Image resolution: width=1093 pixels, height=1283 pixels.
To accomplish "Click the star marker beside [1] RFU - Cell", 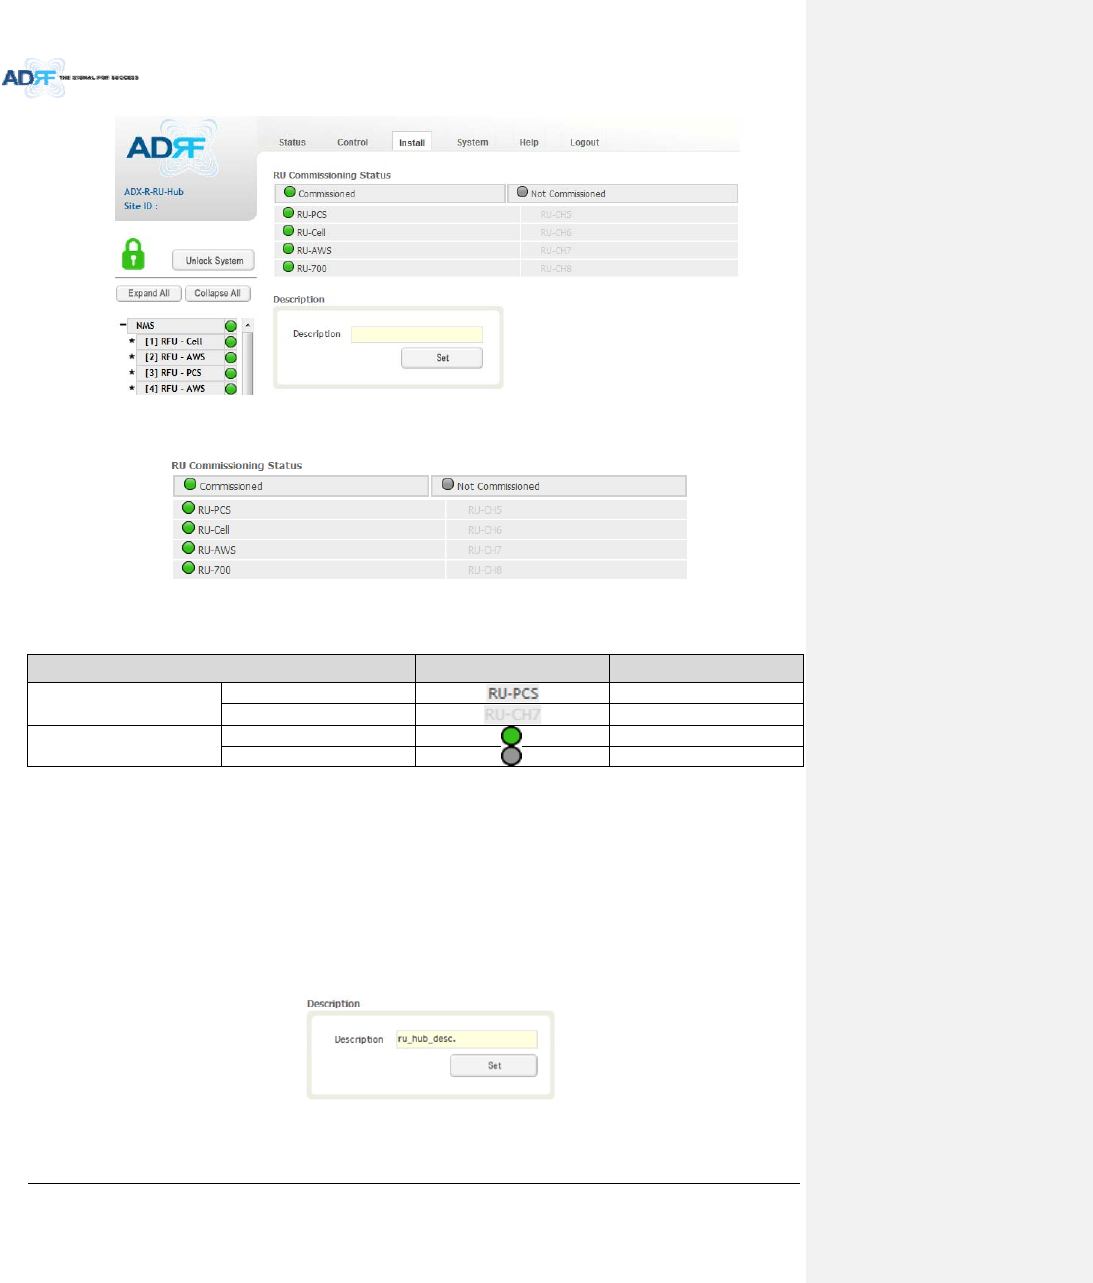I will (x=131, y=341).
